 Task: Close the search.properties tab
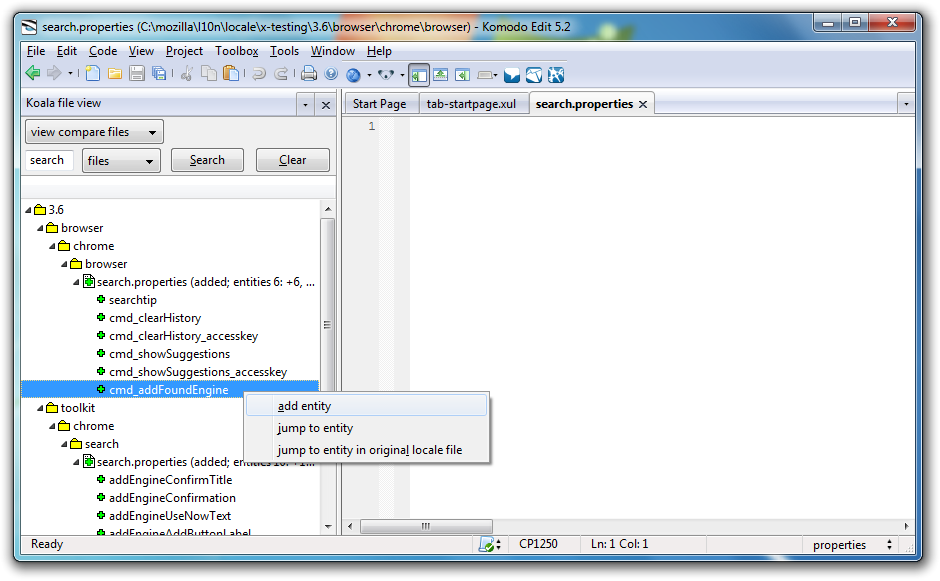[643, 104]
